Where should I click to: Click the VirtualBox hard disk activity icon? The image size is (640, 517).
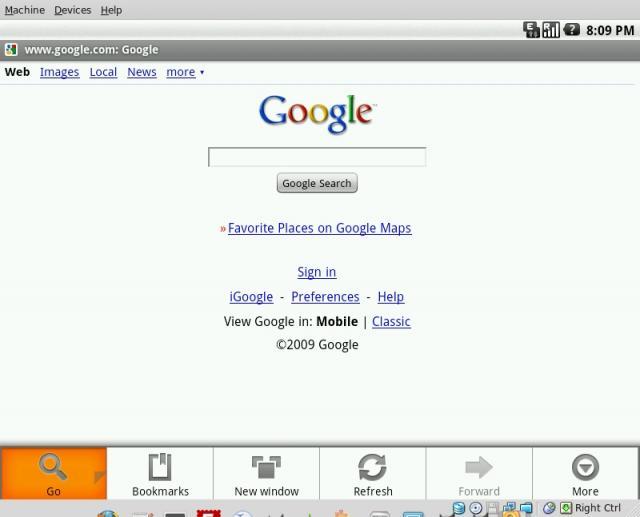click(x=459, y=508)
